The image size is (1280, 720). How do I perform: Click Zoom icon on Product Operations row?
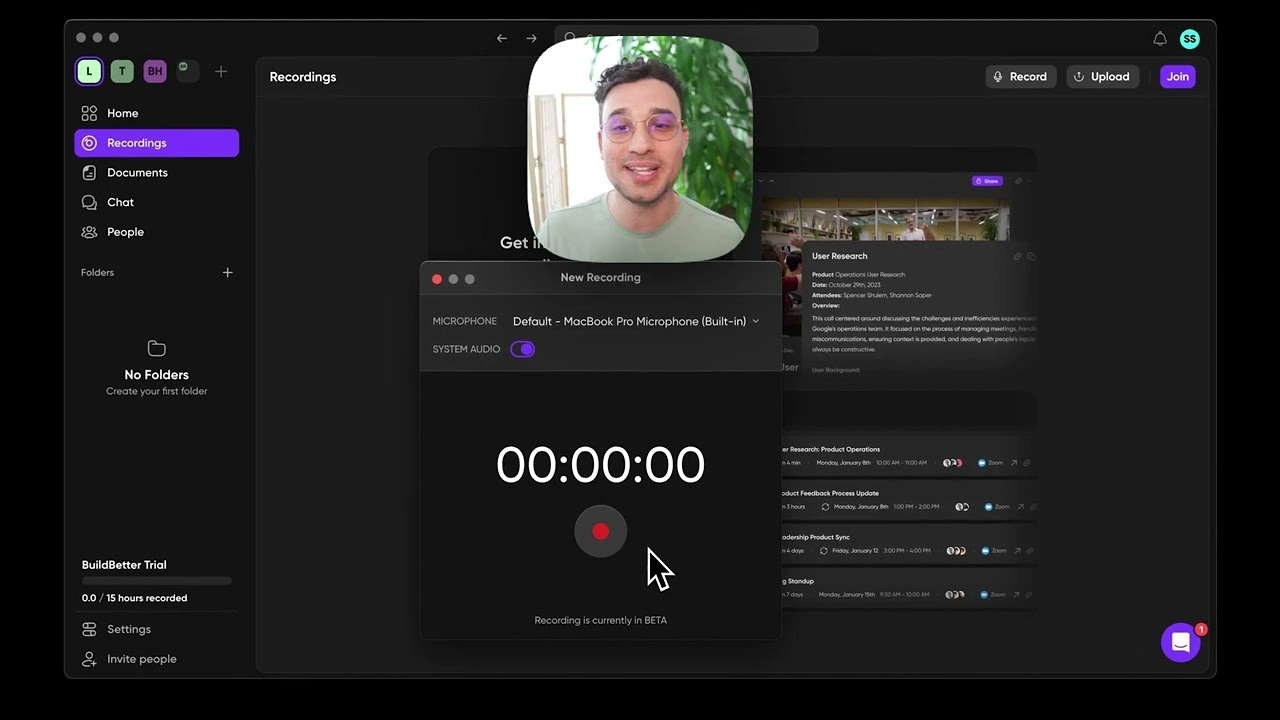coord(982,463)
